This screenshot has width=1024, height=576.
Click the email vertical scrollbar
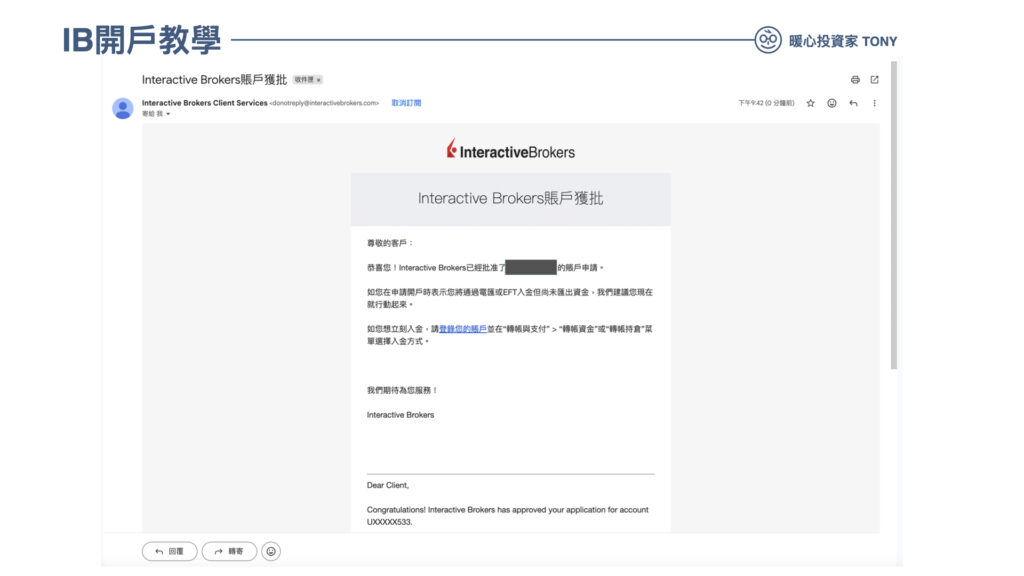coord(893,216)
